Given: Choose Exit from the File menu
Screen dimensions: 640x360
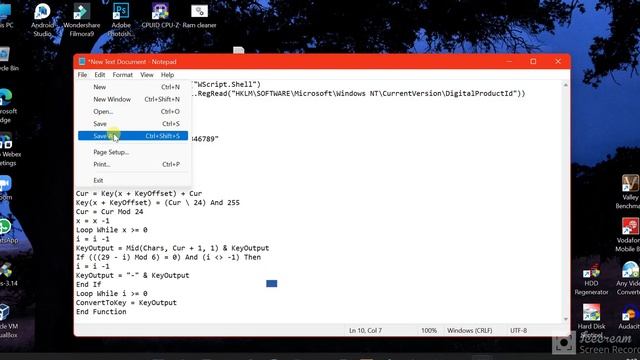Looking at the screenshot, I should coord(133,180).
